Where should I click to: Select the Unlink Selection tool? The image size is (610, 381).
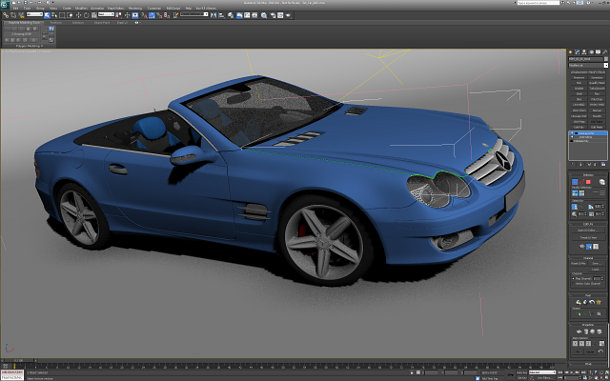13,15
